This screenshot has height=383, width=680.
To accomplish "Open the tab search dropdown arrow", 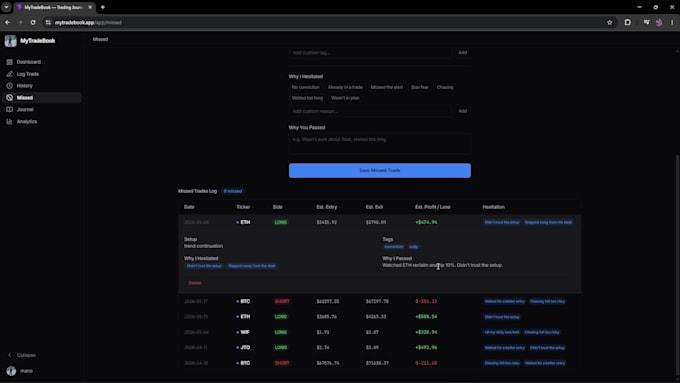I will (6, 7).
